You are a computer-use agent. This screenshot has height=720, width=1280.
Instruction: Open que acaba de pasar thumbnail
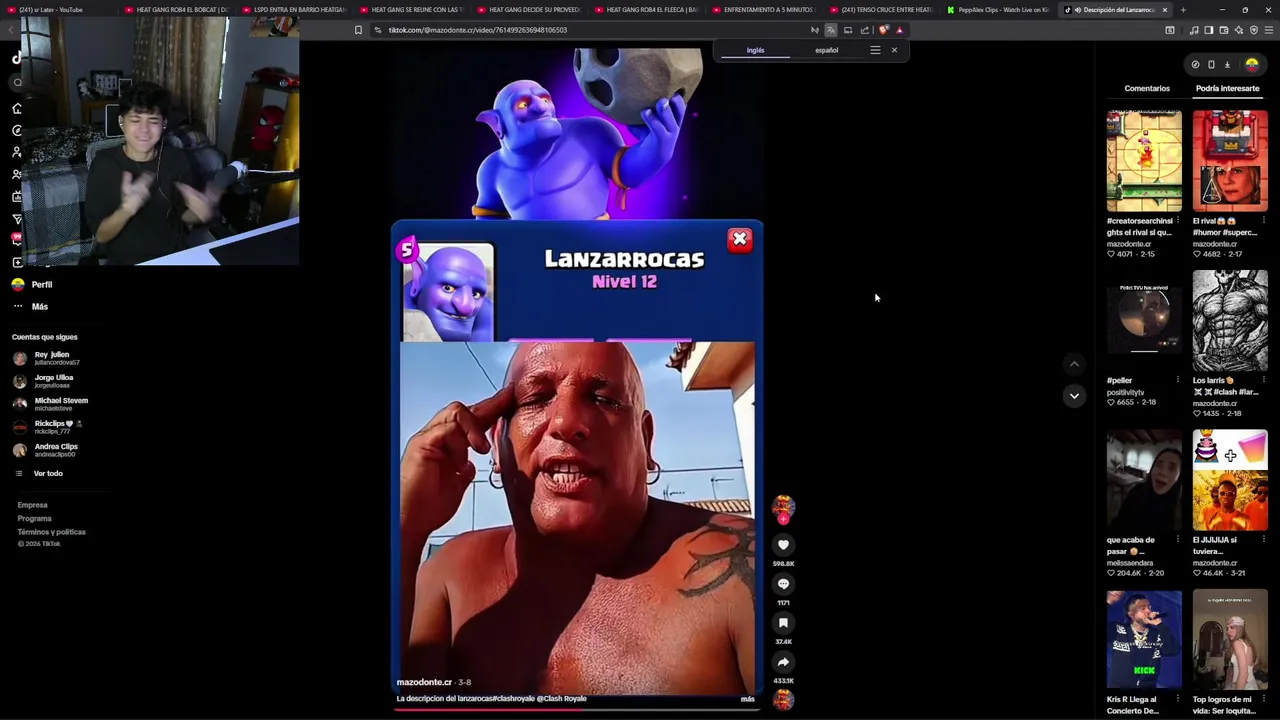pos(1144,481)
